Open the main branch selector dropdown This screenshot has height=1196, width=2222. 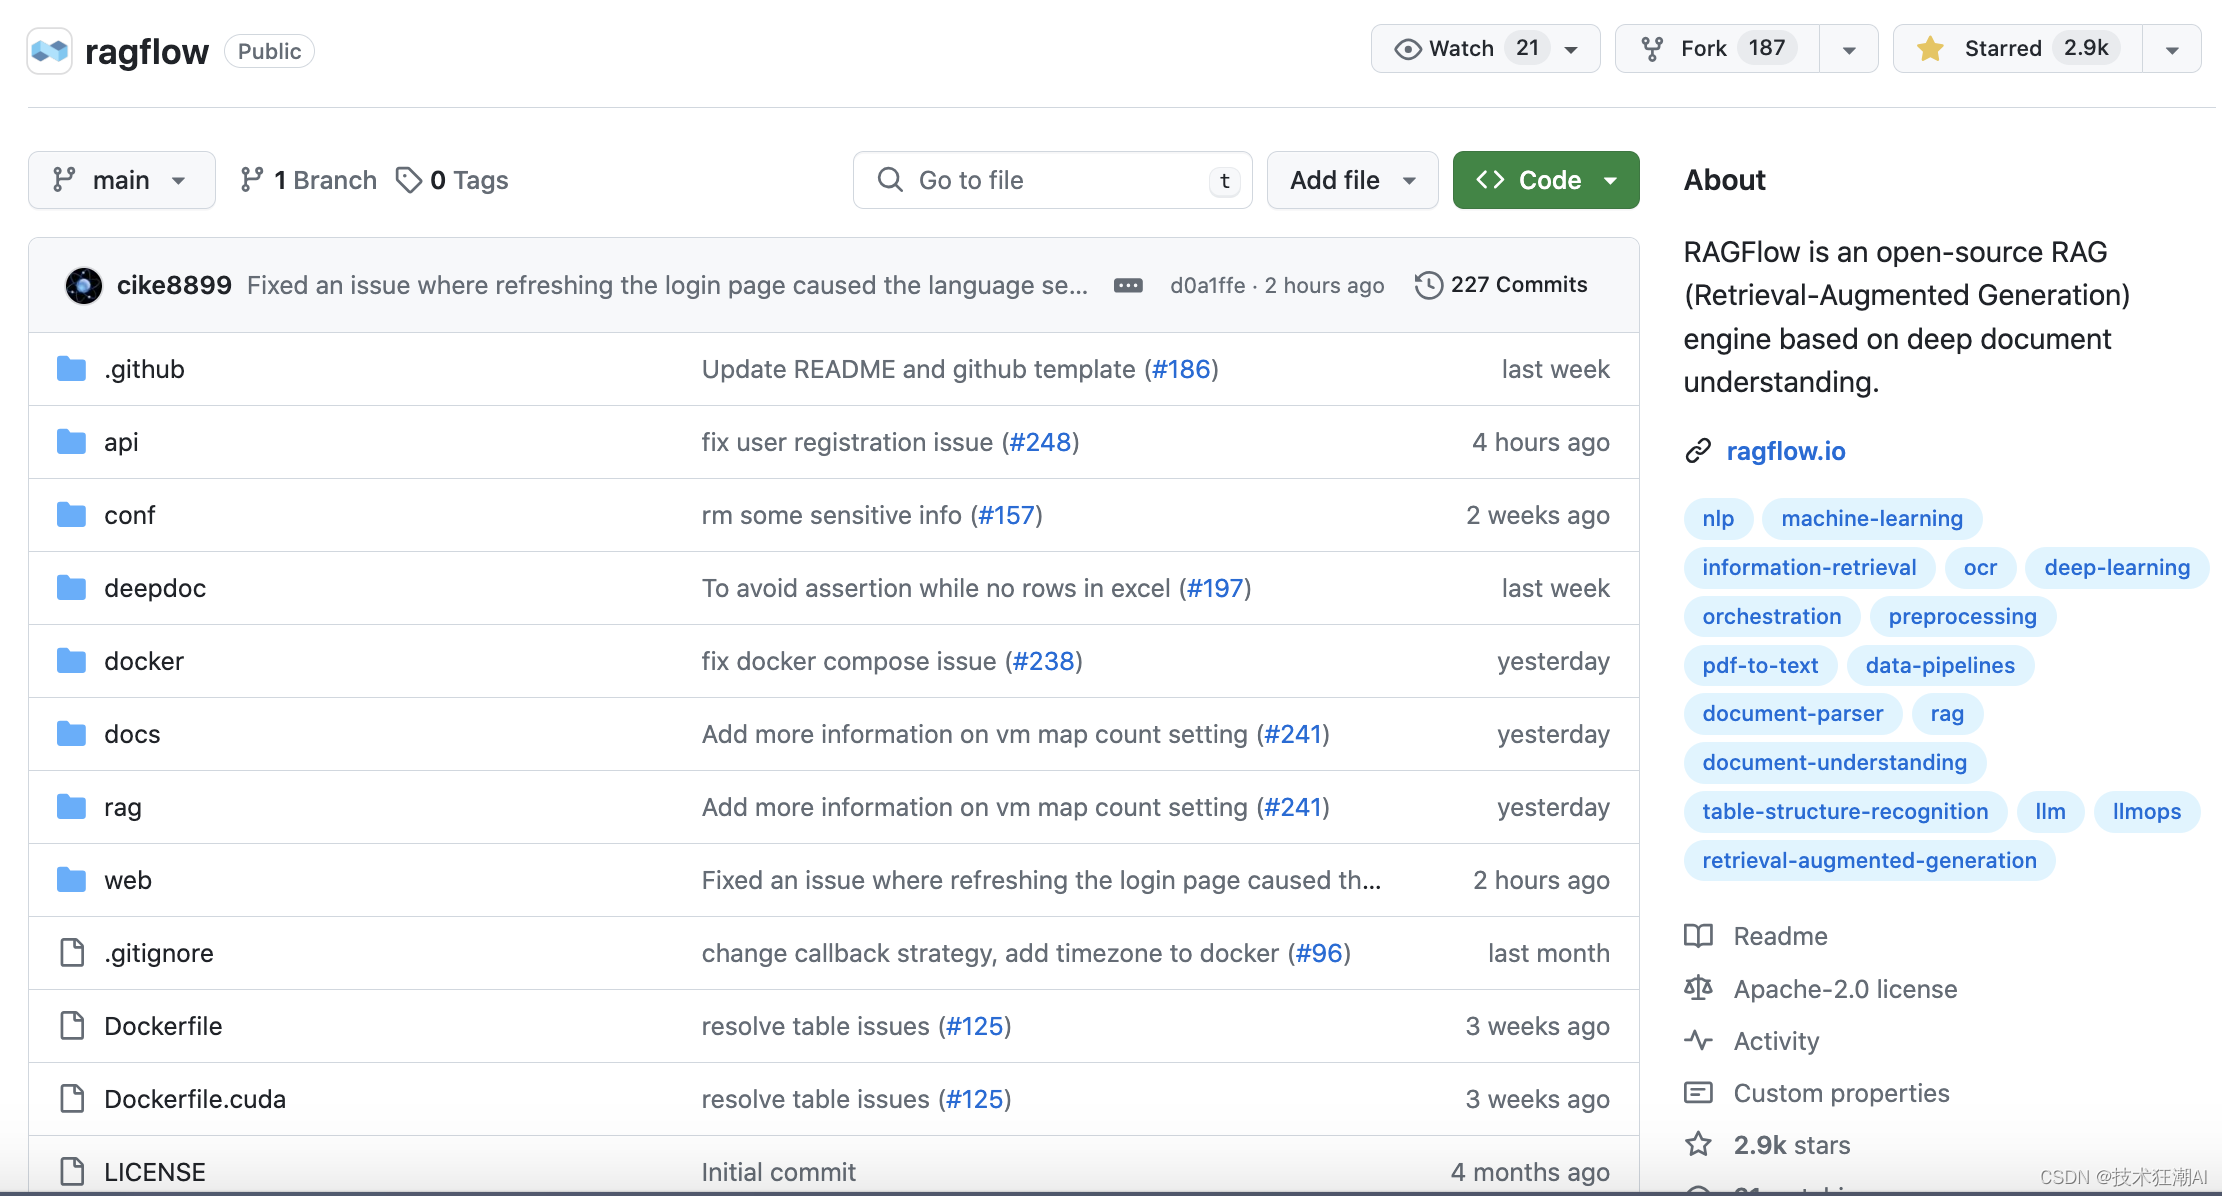pyautogui.click(x=121, y=180)
